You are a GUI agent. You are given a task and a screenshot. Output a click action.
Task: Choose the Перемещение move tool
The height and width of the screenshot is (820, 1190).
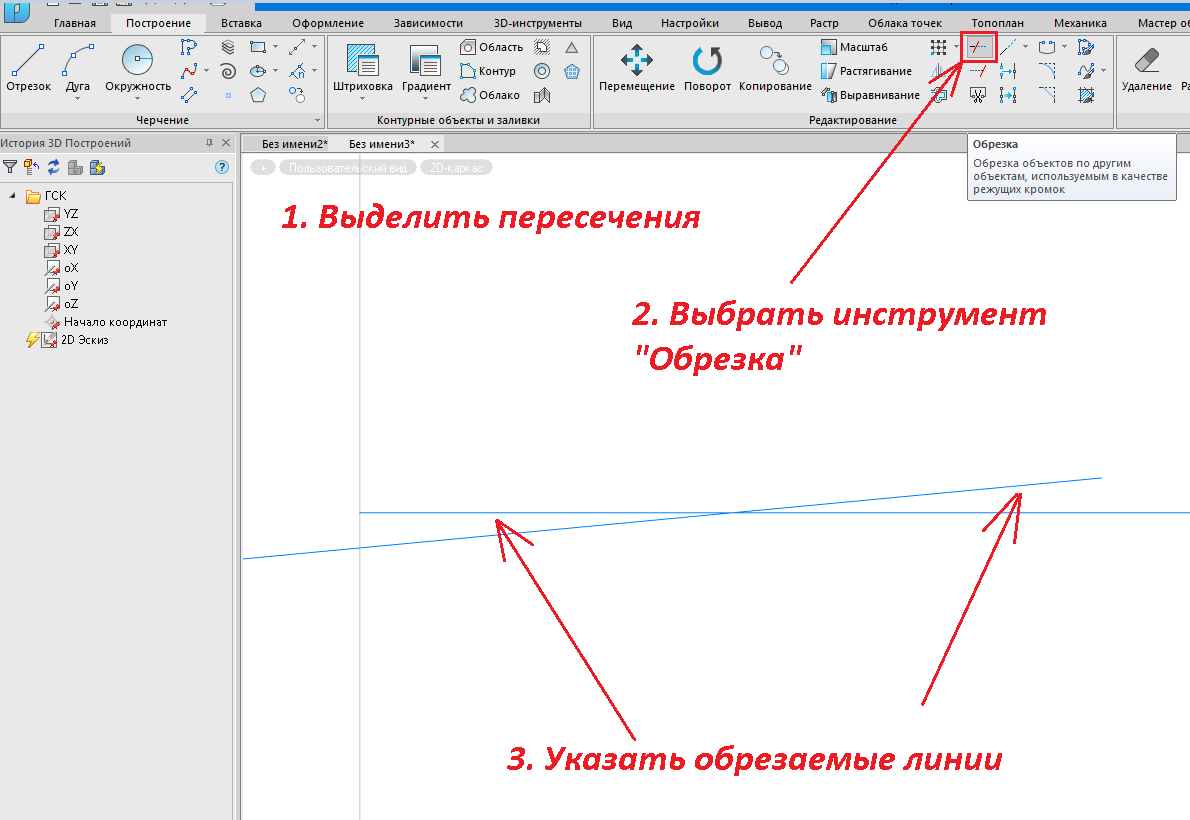coord(636,68)
